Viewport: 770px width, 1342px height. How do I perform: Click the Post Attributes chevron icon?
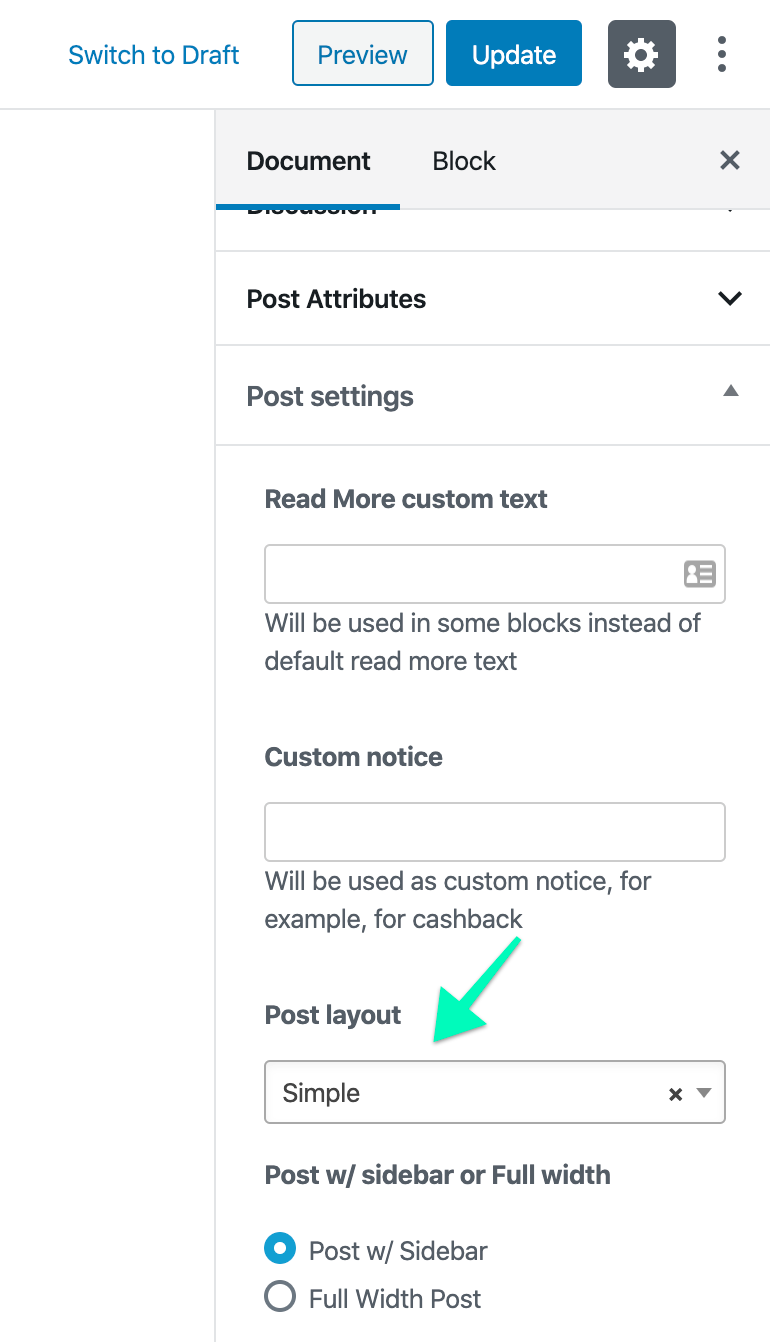coord(731,298)
